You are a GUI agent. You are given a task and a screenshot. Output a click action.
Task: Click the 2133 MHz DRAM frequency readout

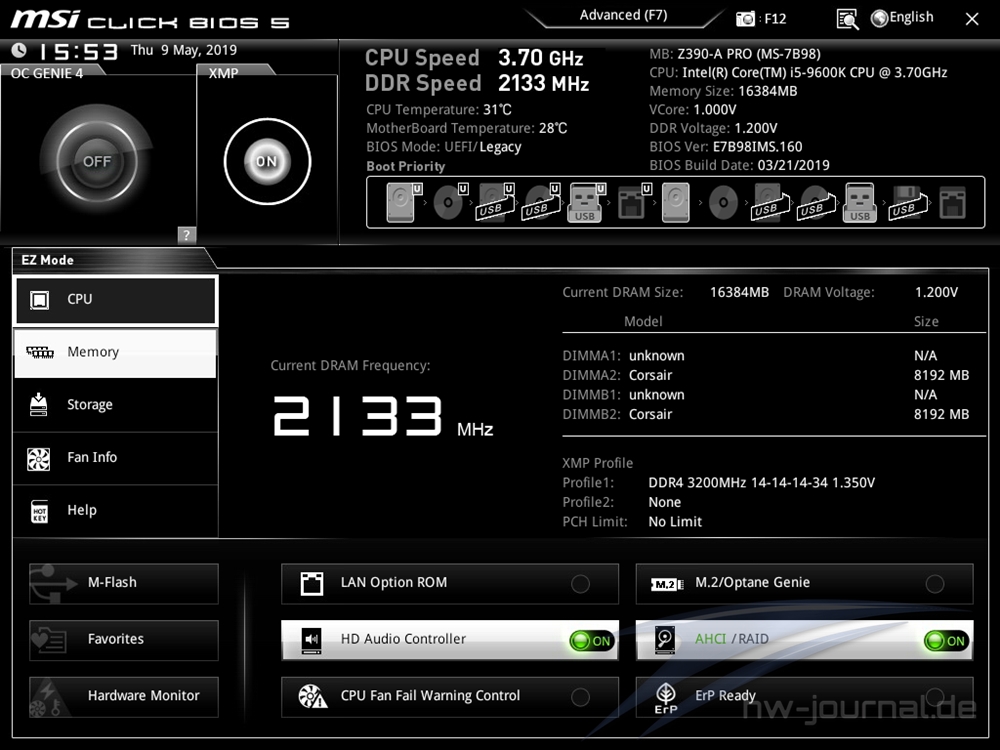point(383,416)
